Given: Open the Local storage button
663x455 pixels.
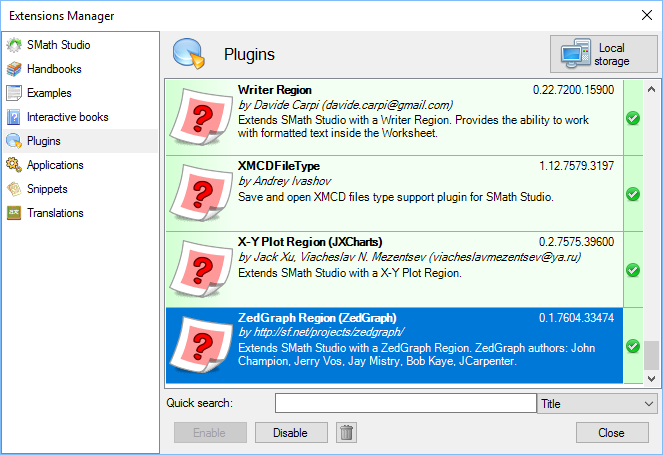Looking at the screenshot, I should pos(598,55).
